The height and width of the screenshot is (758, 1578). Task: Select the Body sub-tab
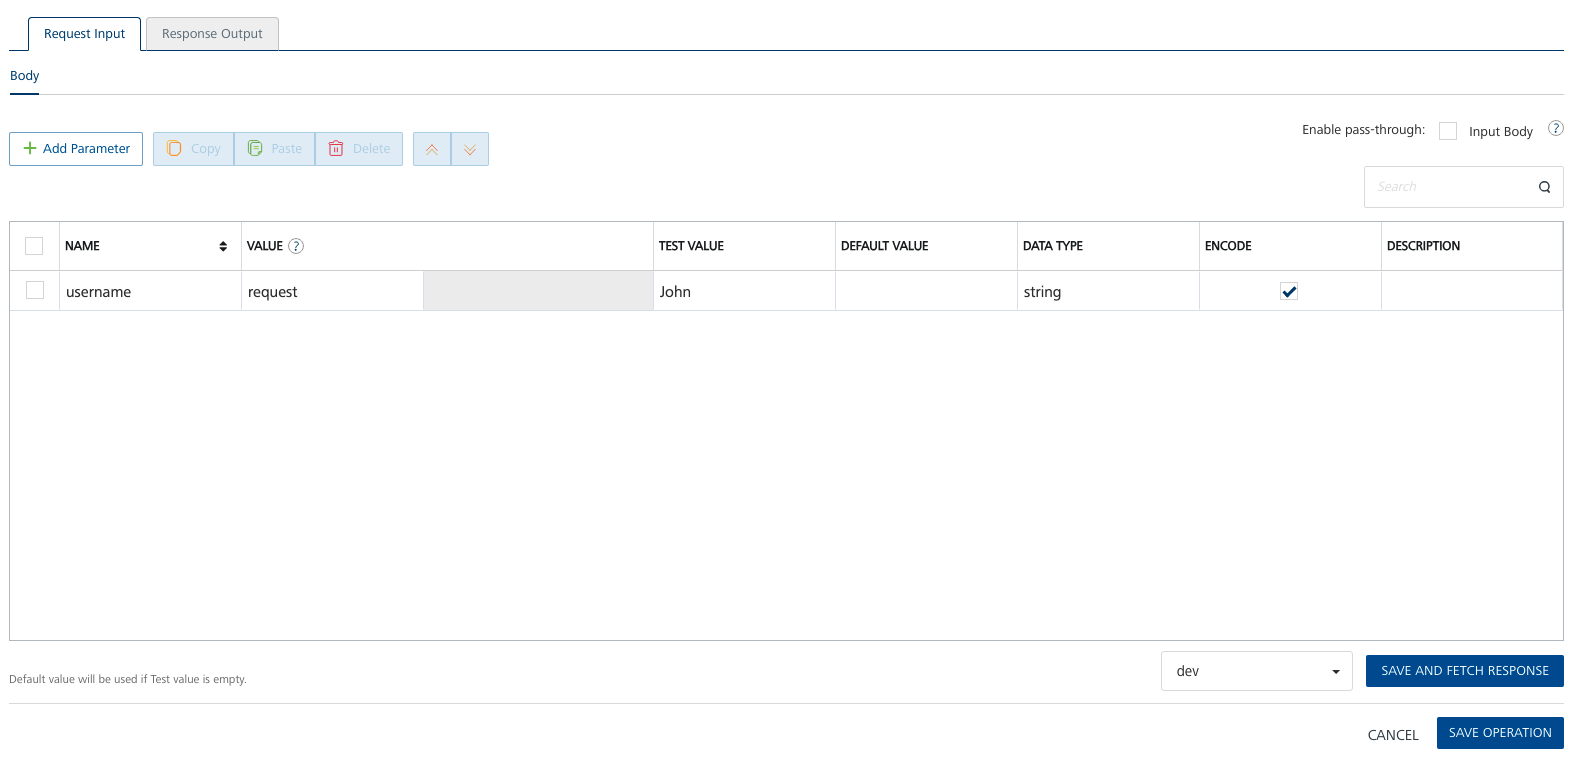[x=24, y=76]
